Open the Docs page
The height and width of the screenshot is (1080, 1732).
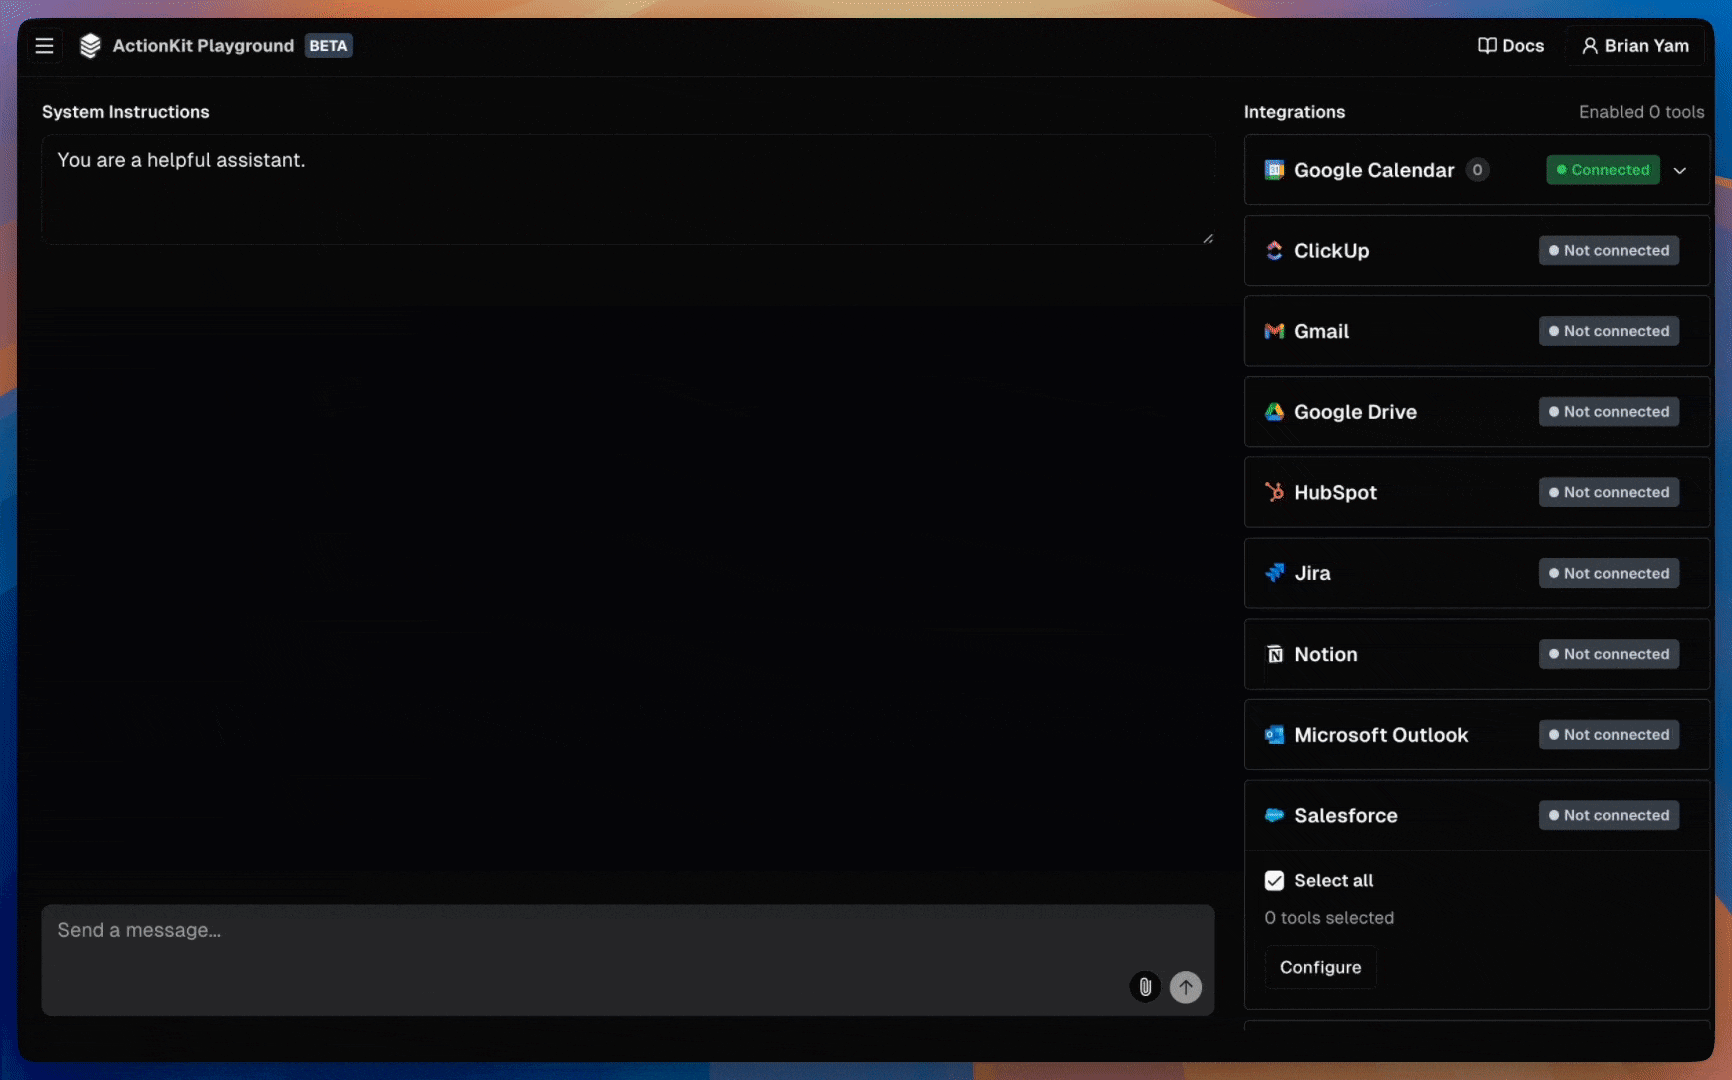[1511, 46]
